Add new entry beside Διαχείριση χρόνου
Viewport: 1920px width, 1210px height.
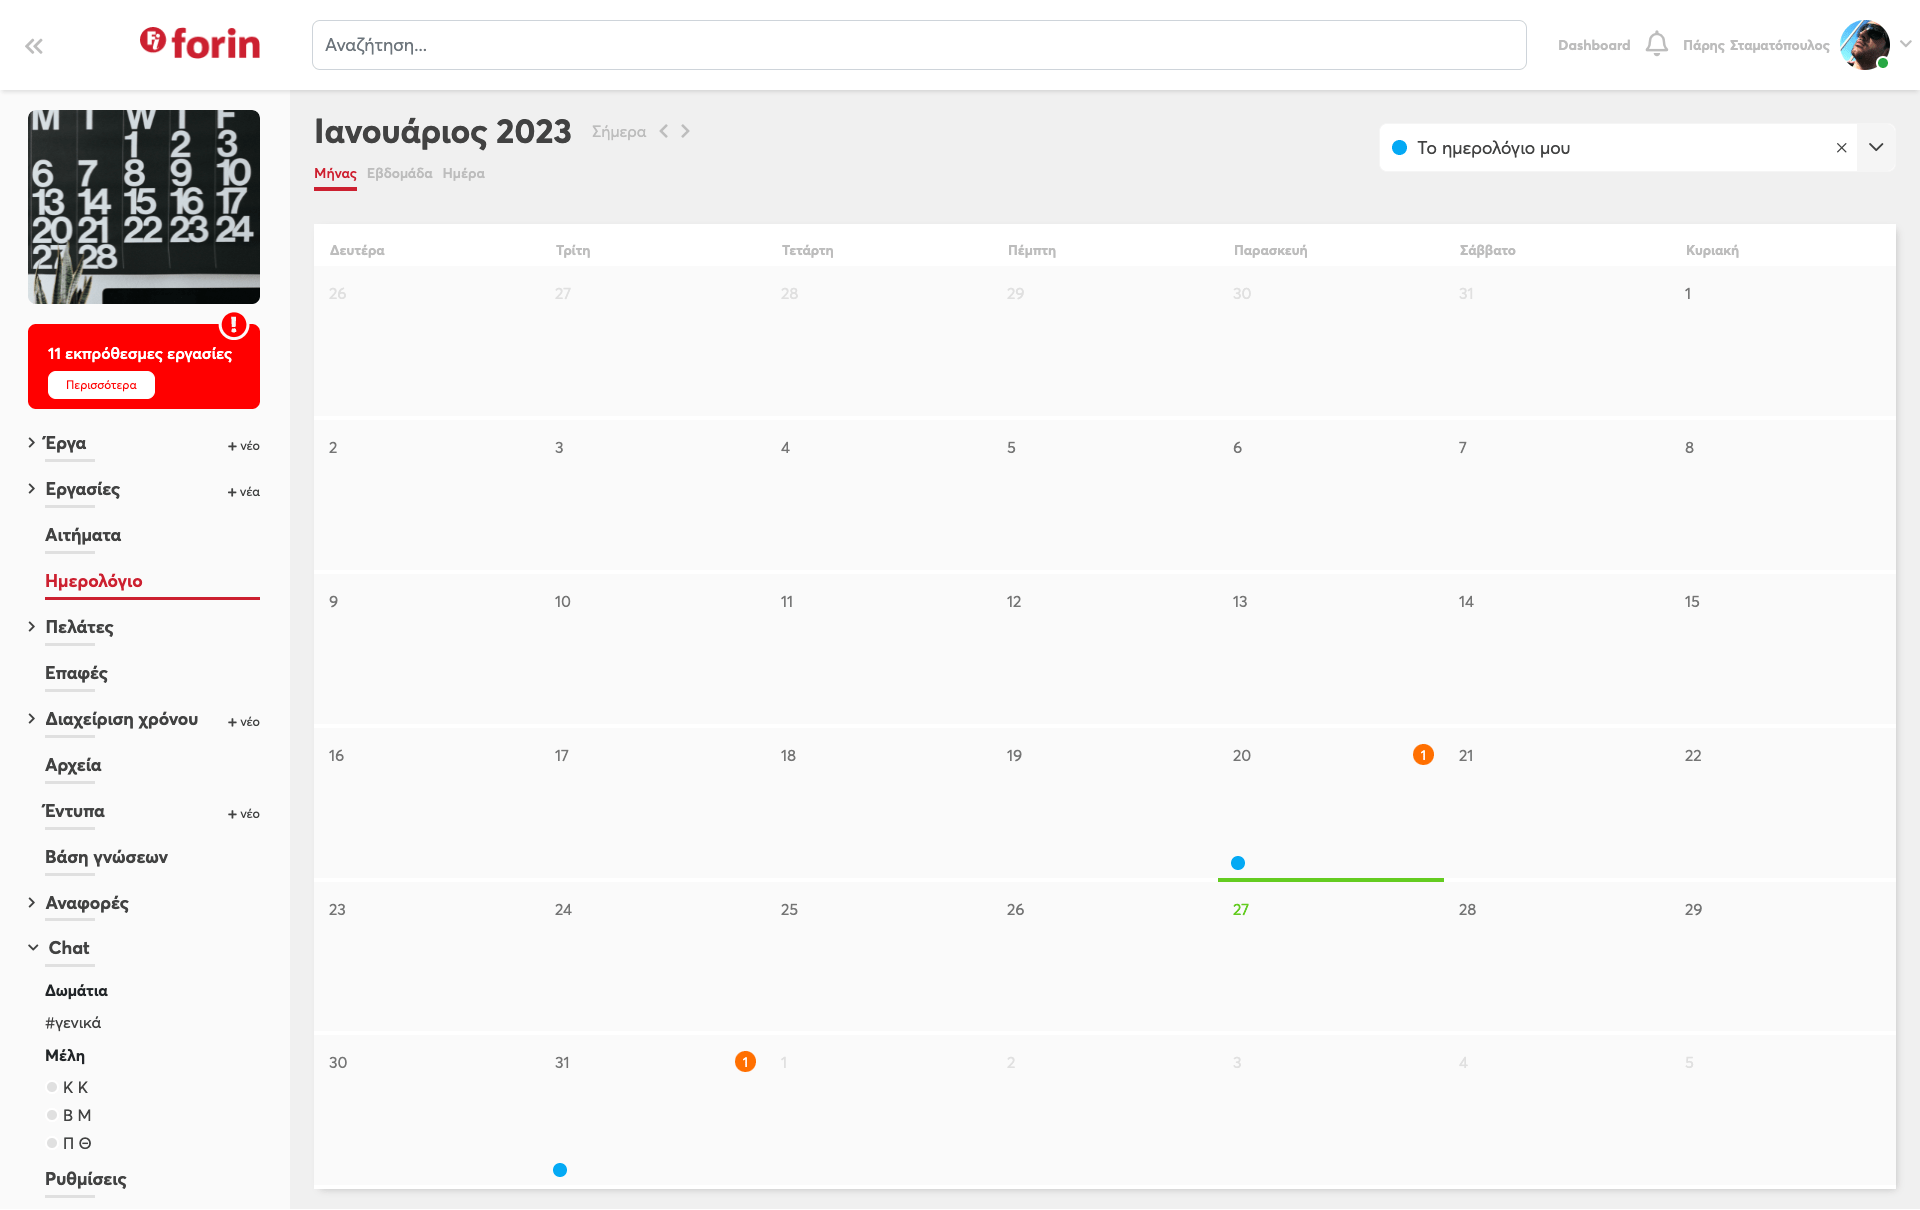pyautogui.click(x=244, y=722)
